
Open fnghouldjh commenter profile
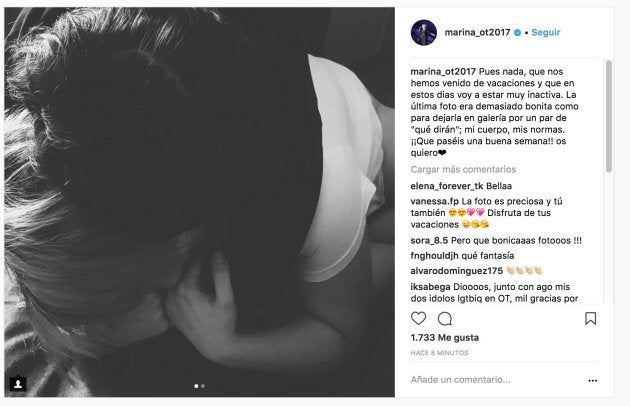(435, 256)
